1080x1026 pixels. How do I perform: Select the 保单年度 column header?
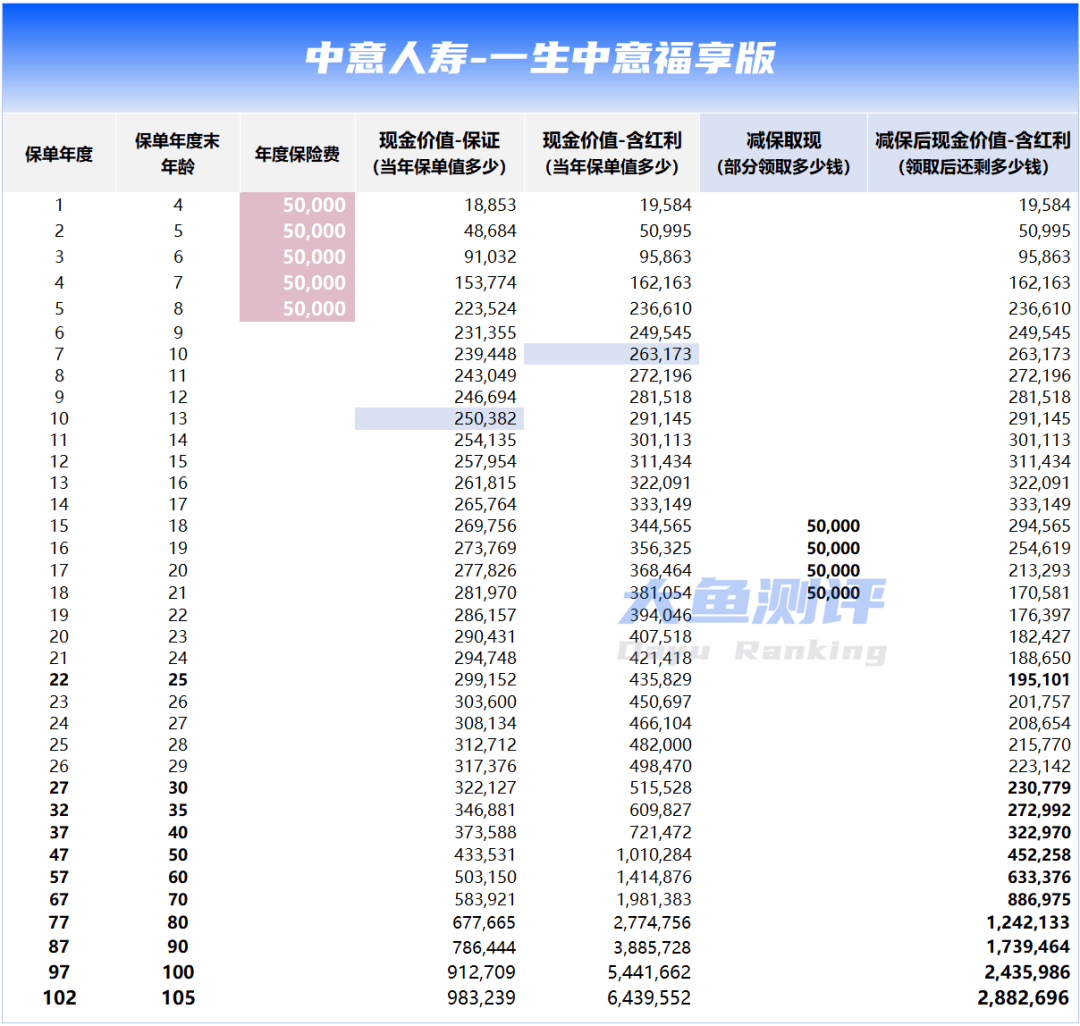pyautogui.click(x=59, y=154)
